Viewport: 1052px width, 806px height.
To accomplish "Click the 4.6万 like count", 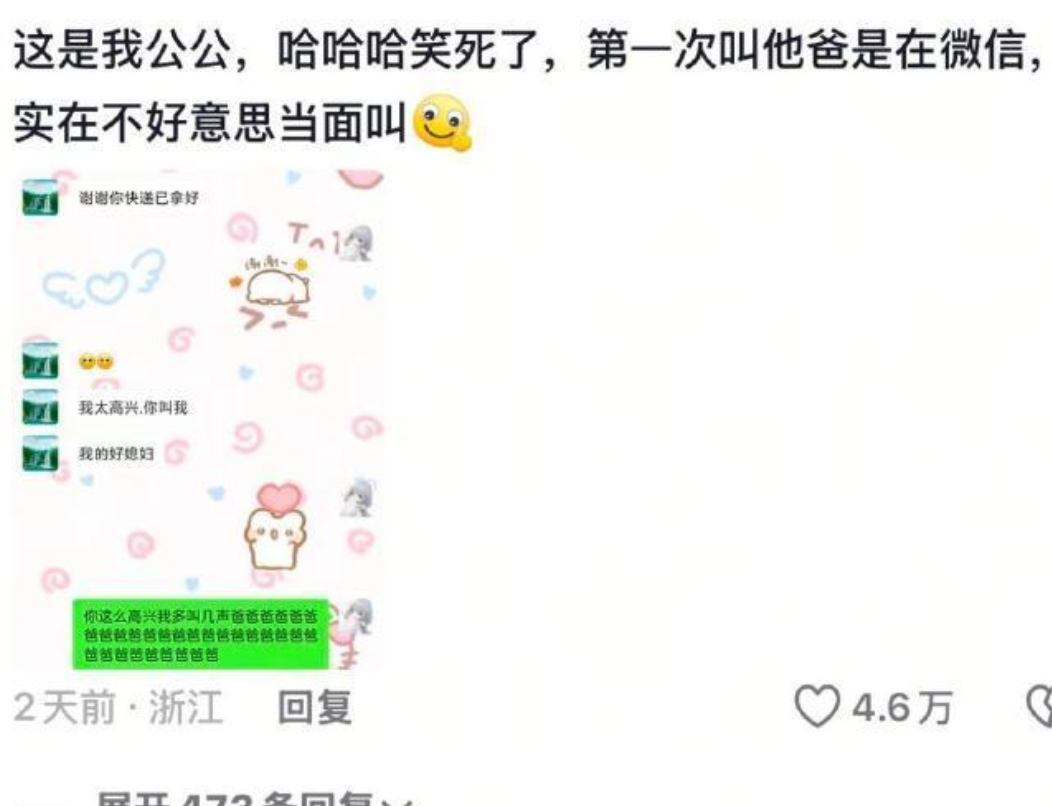I will [901, 707].
